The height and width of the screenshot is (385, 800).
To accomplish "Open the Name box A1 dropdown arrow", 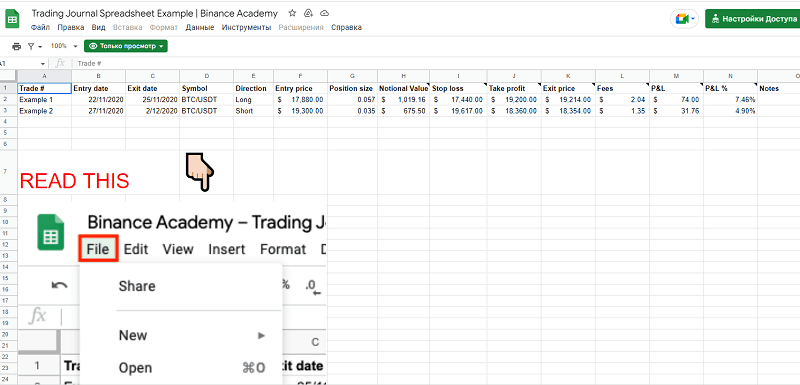I will 43,64.
